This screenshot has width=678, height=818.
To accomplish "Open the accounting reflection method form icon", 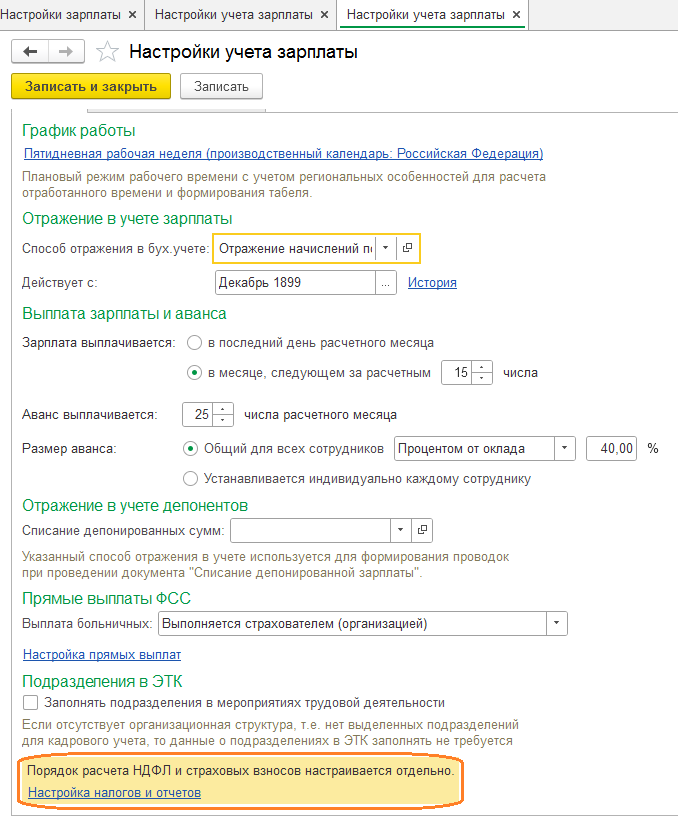I will click(408, 248).
